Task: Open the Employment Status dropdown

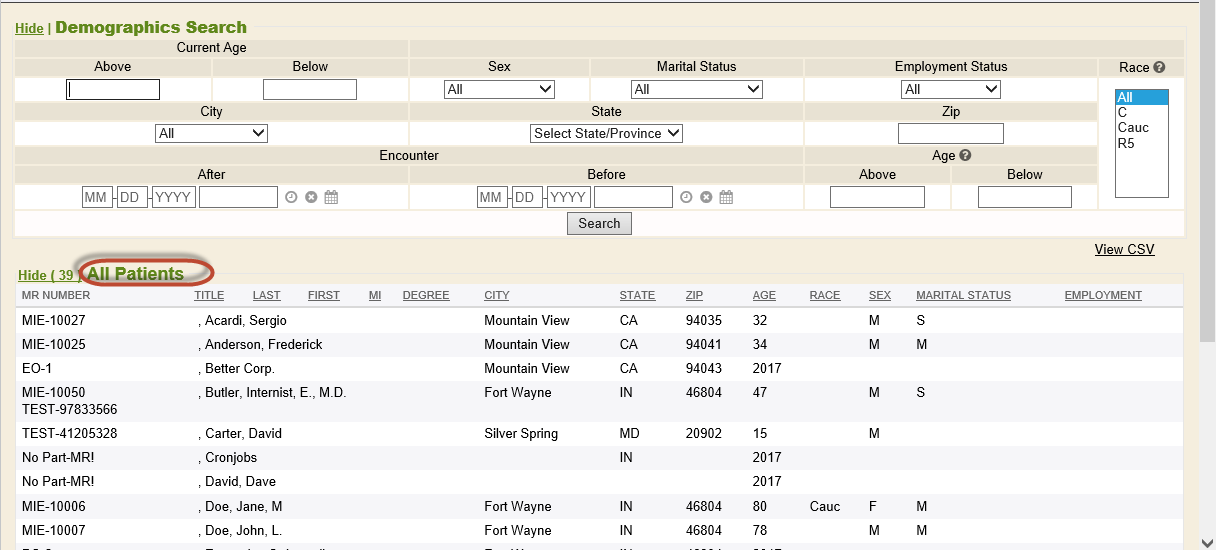Action: [x=950, y=89]
